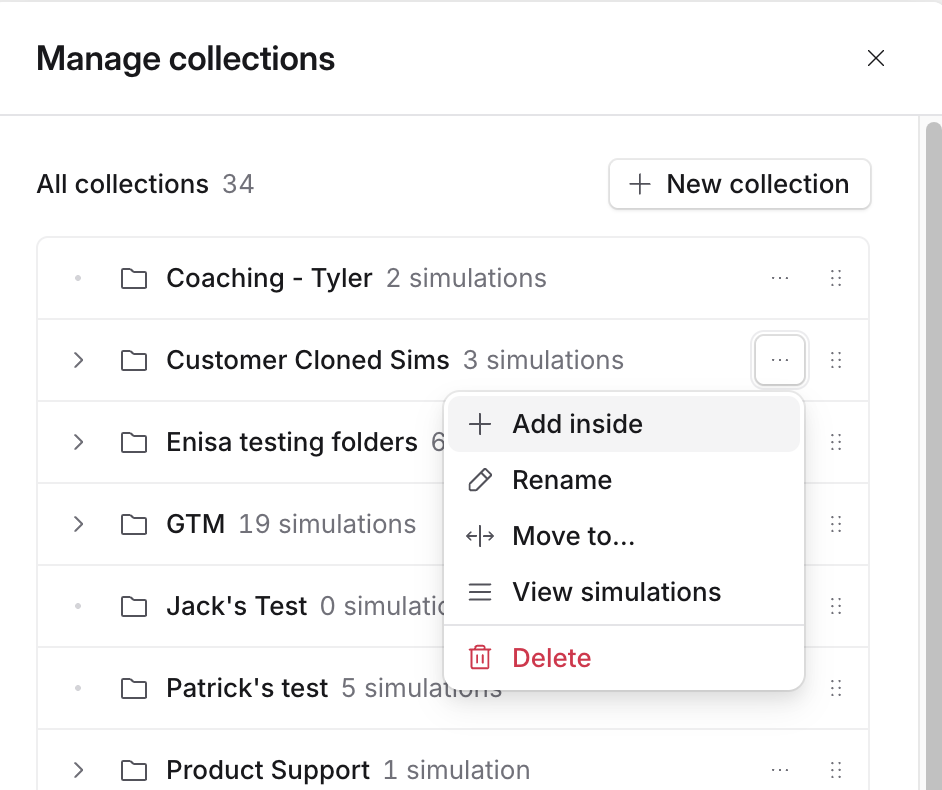Expand the Product Support collection

point(78,770)
